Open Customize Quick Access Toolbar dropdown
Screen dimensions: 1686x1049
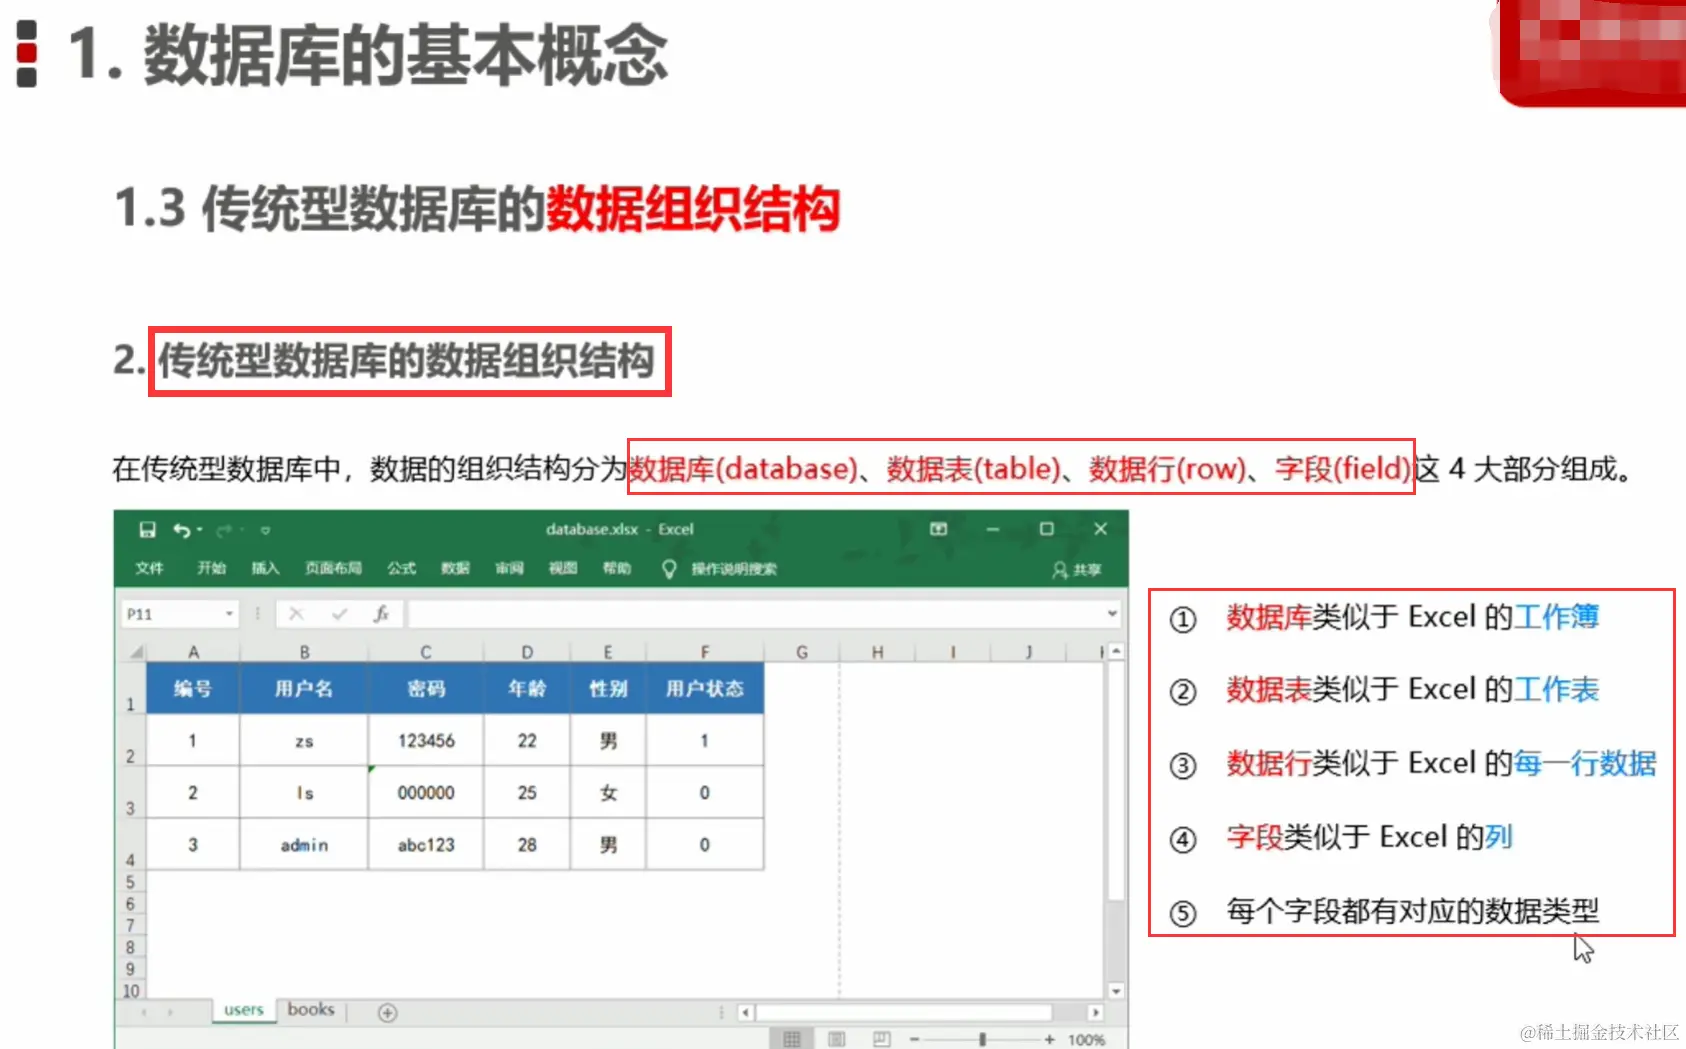265,530
